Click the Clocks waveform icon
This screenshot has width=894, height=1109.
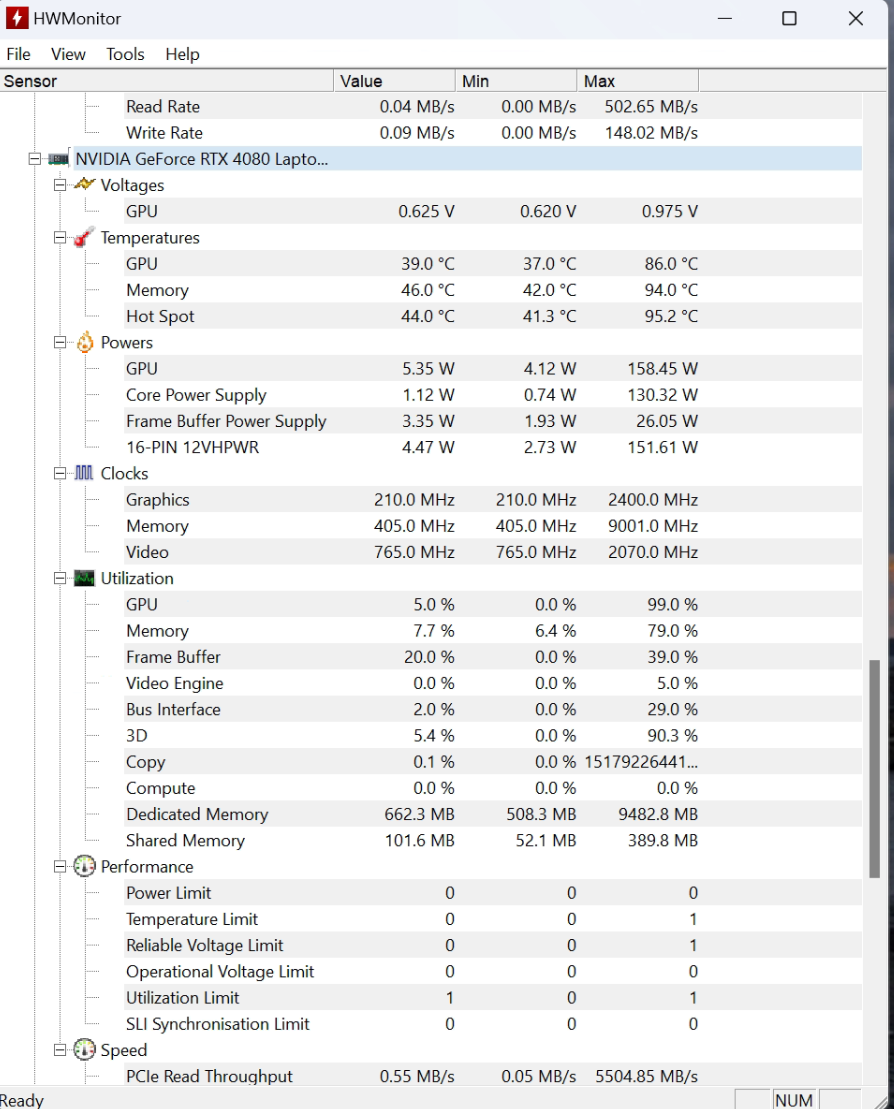(x=85, y=474)
